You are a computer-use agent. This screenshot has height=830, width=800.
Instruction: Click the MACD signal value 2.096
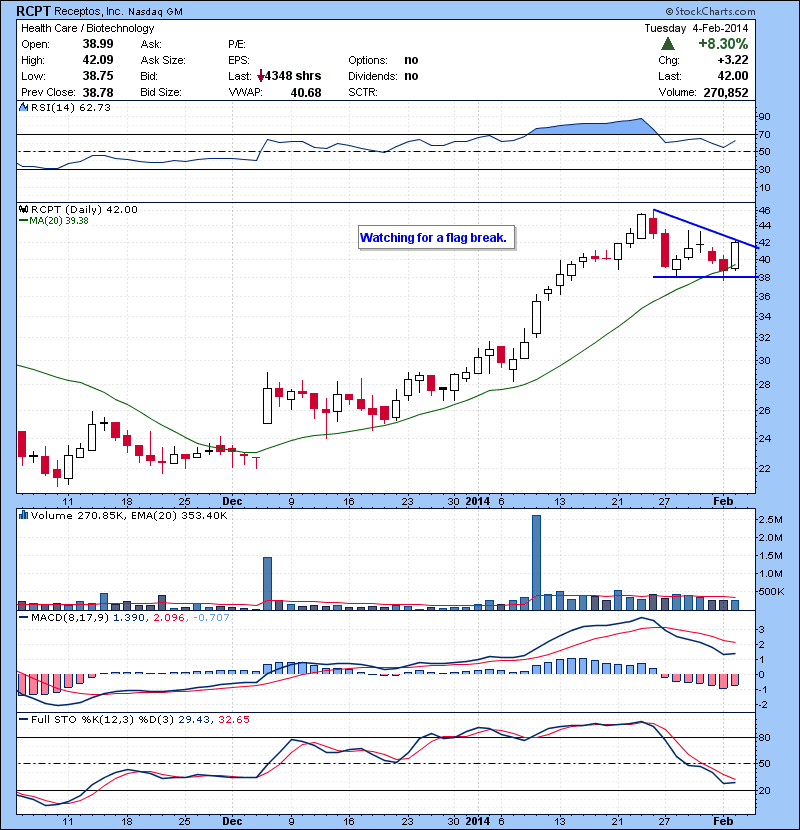(169, 618)
